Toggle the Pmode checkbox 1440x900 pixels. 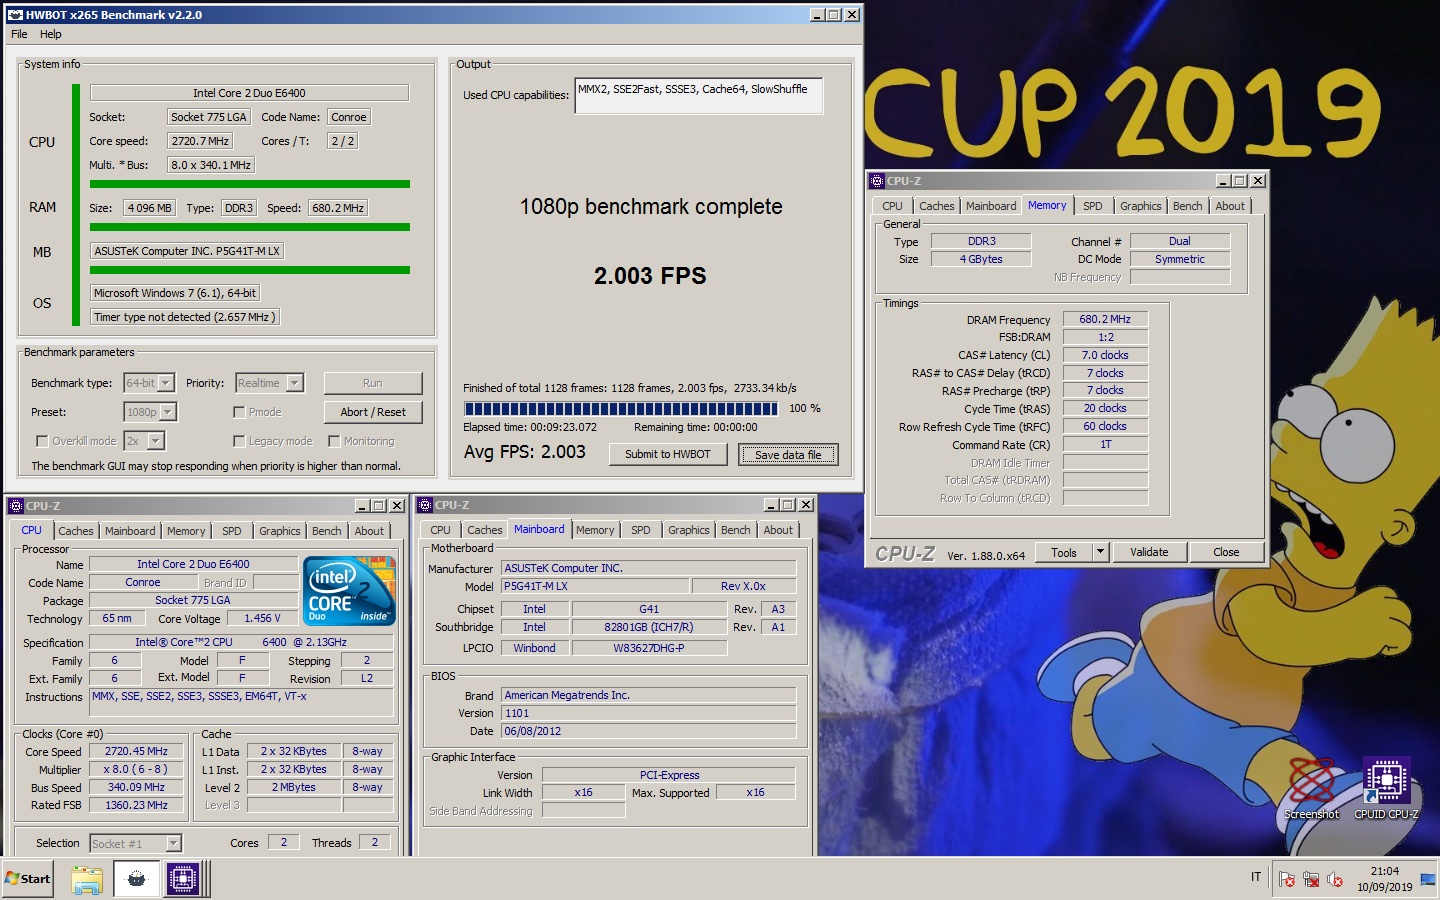click(x=239, y=412)
